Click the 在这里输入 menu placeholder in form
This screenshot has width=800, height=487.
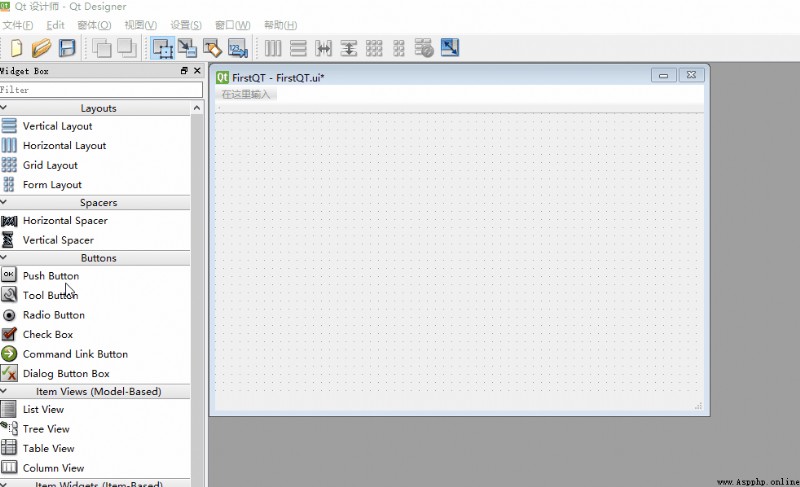(x=246, y=94)
